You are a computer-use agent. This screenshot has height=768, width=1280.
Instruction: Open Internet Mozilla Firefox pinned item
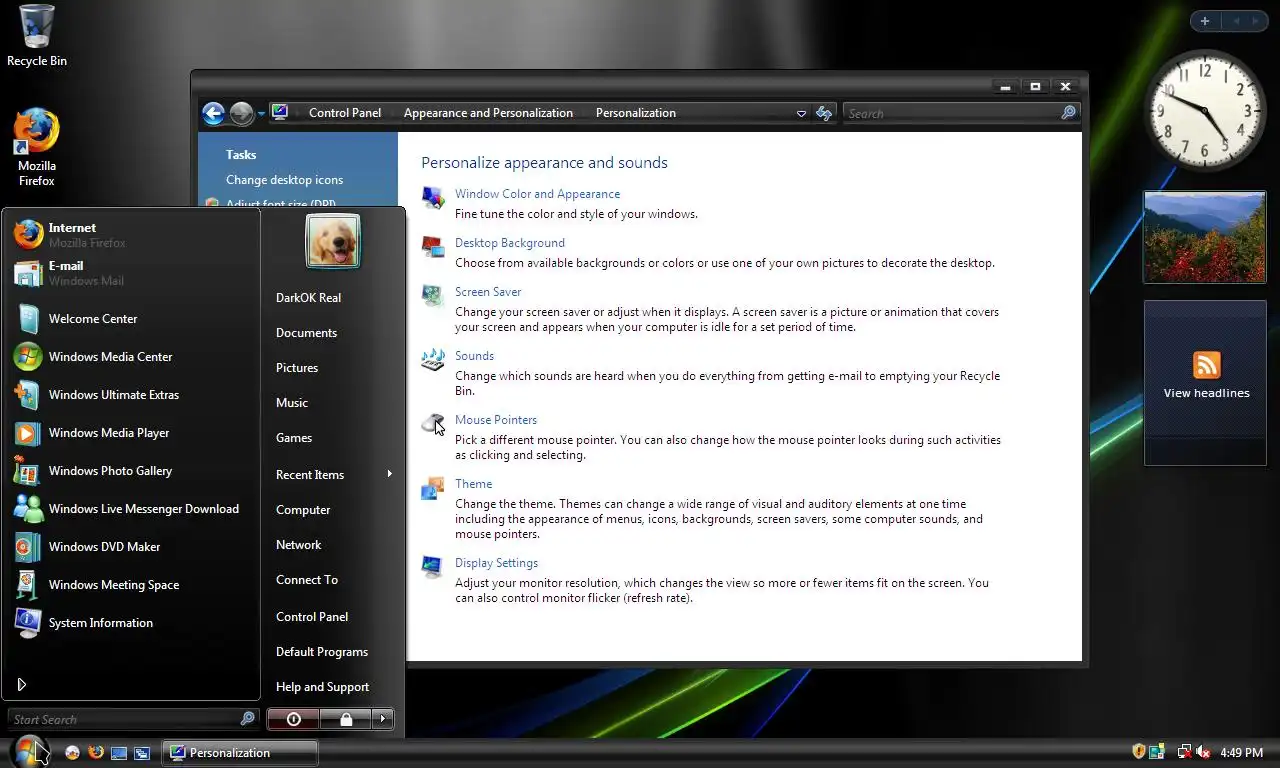pos(133,235)
